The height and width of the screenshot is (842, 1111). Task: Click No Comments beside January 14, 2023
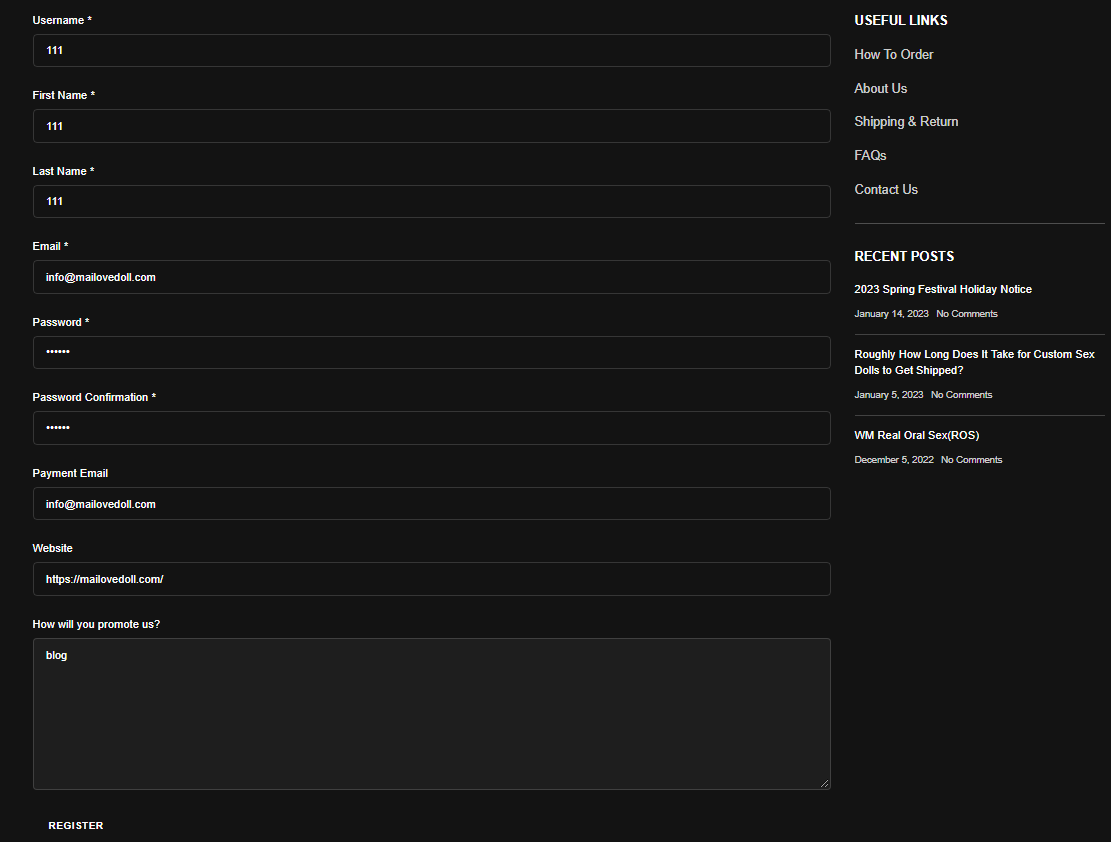(x=966, y=314)
